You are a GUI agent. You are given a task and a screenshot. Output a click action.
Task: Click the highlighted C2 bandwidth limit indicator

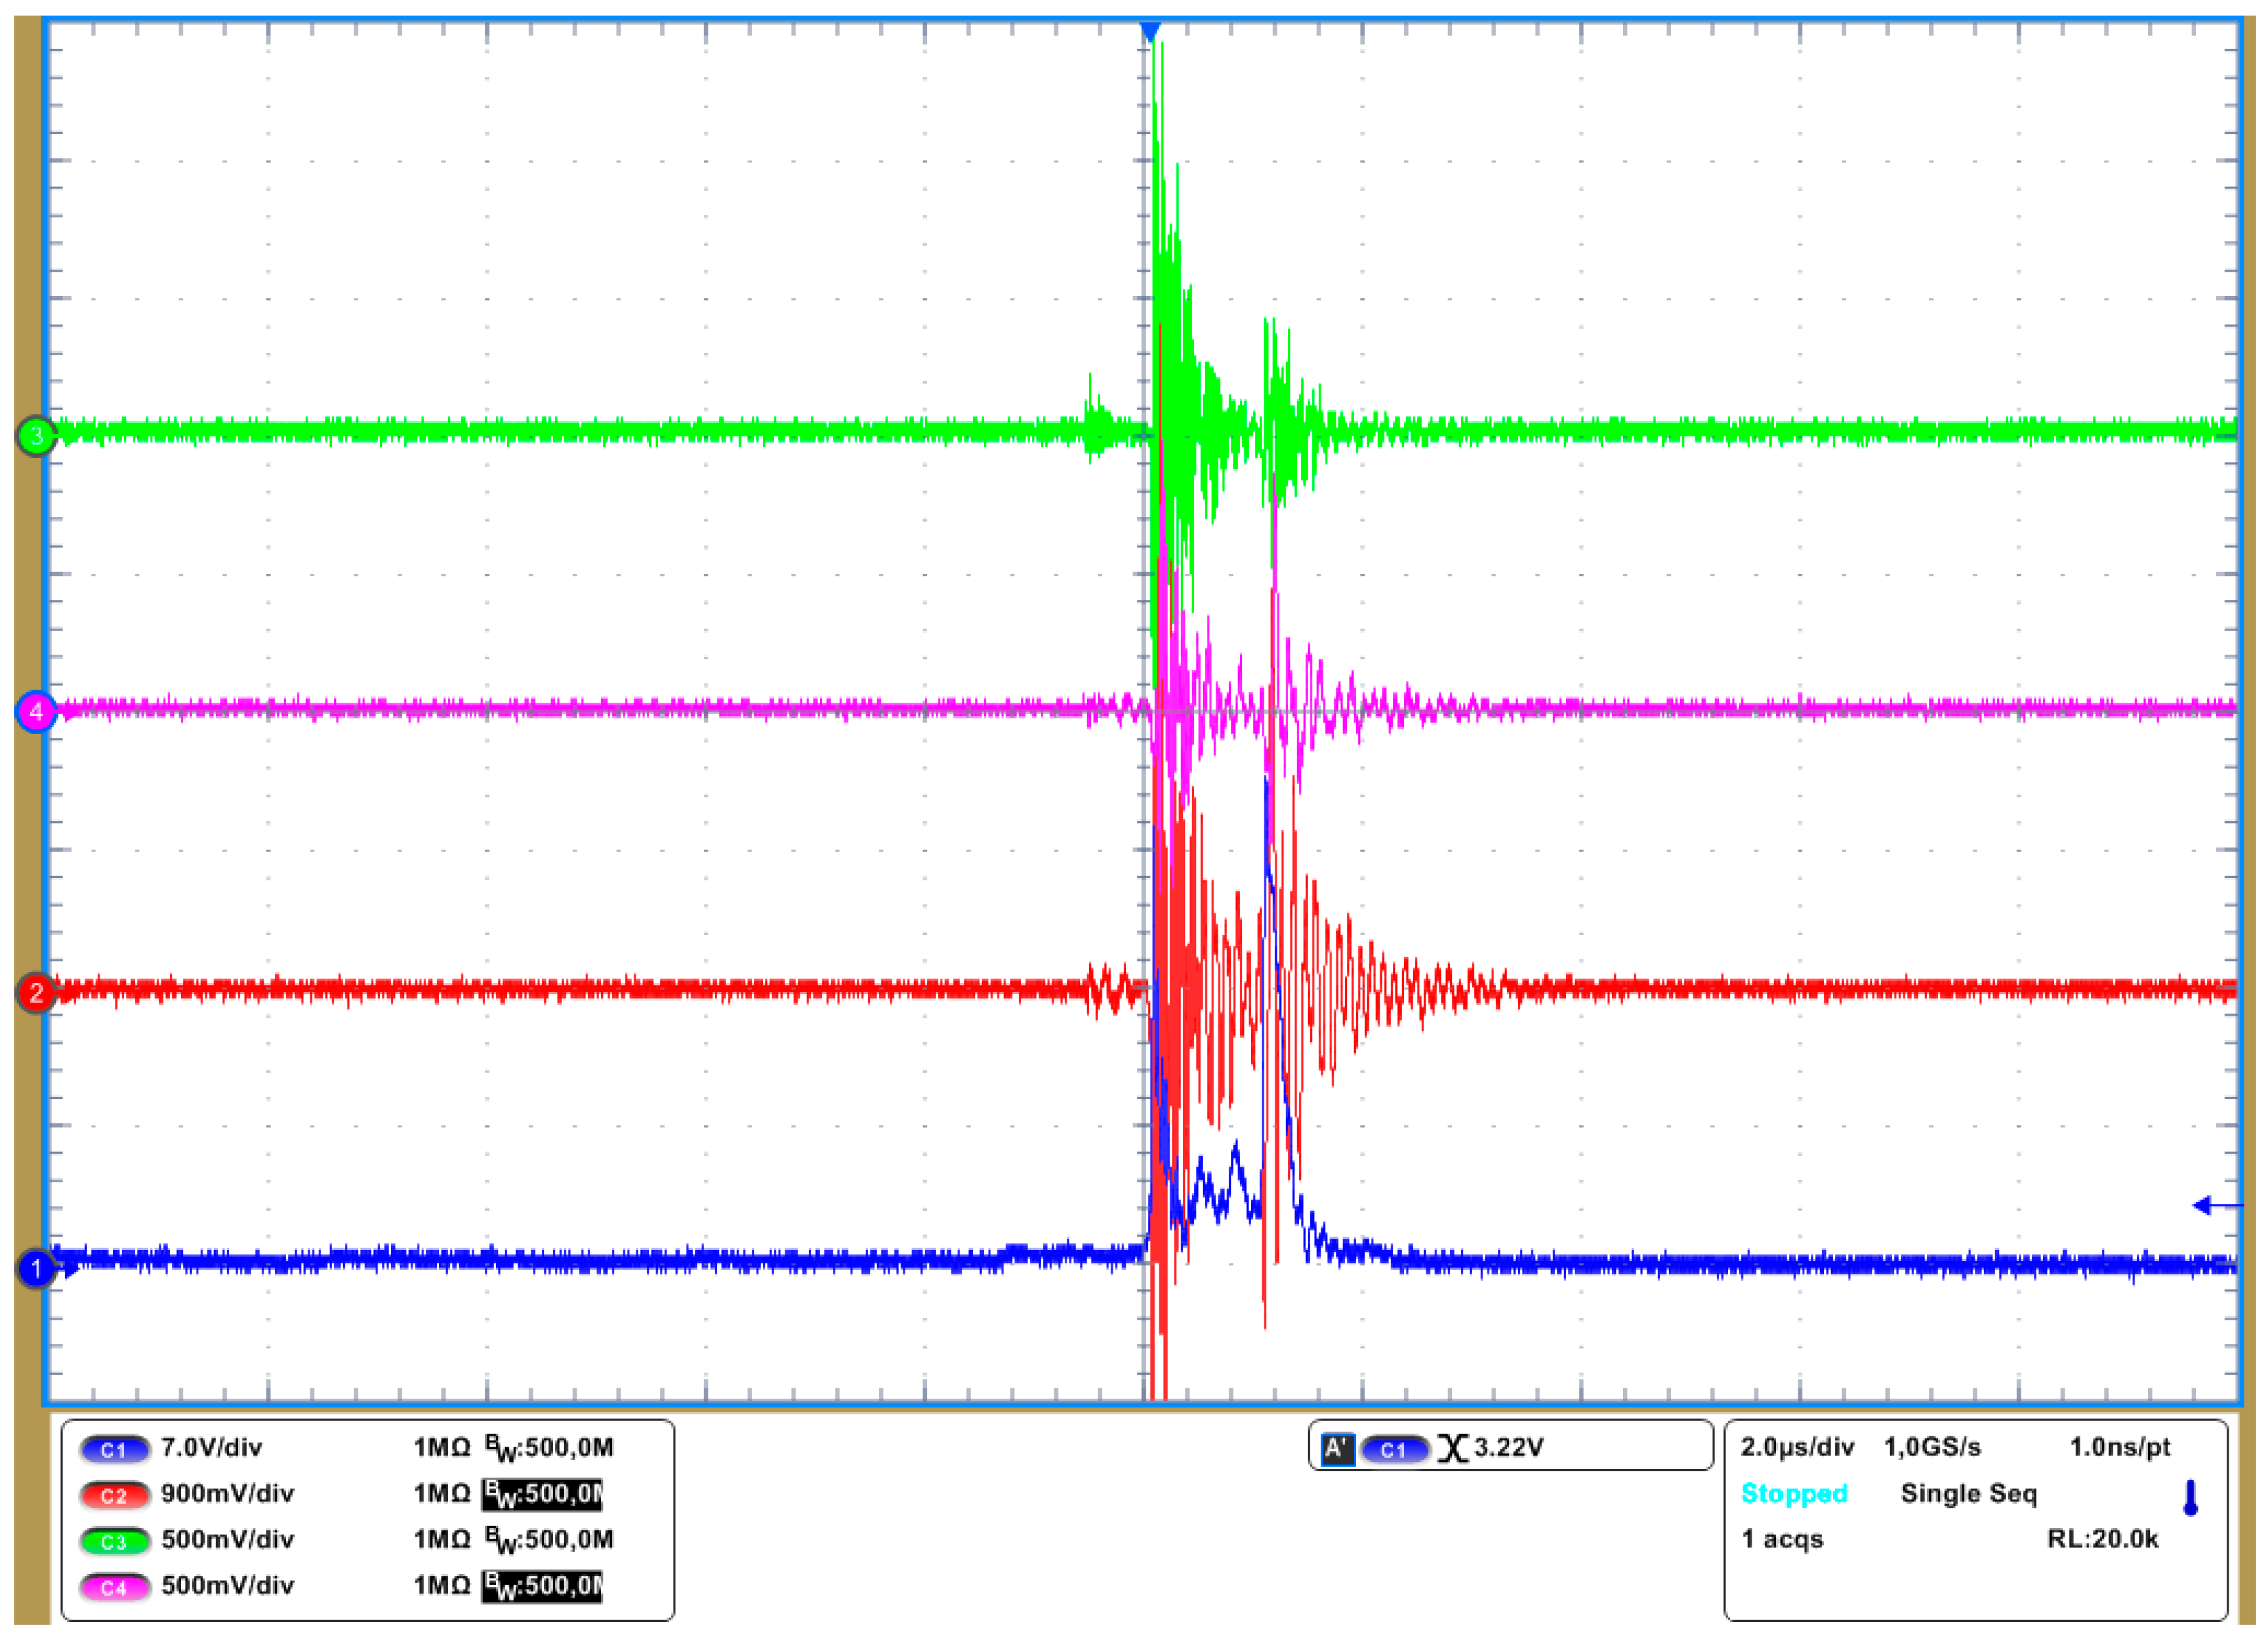tap(541, 1494)
